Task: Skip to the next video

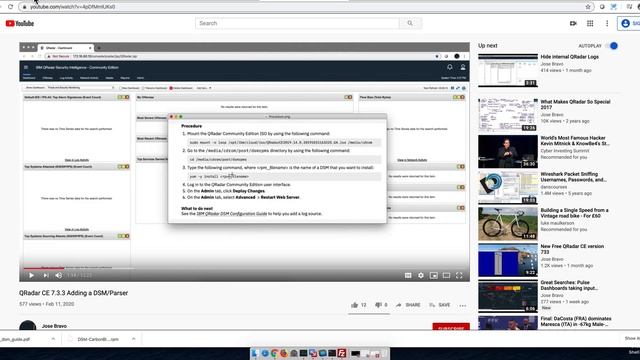Action: 46,276
